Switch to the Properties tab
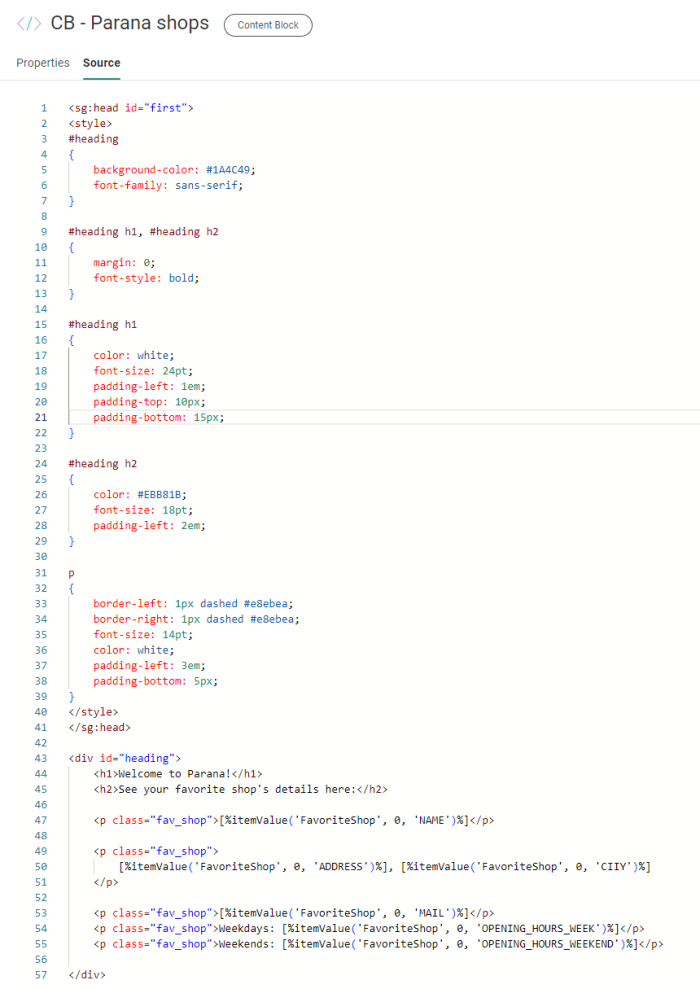 point(43,63)
